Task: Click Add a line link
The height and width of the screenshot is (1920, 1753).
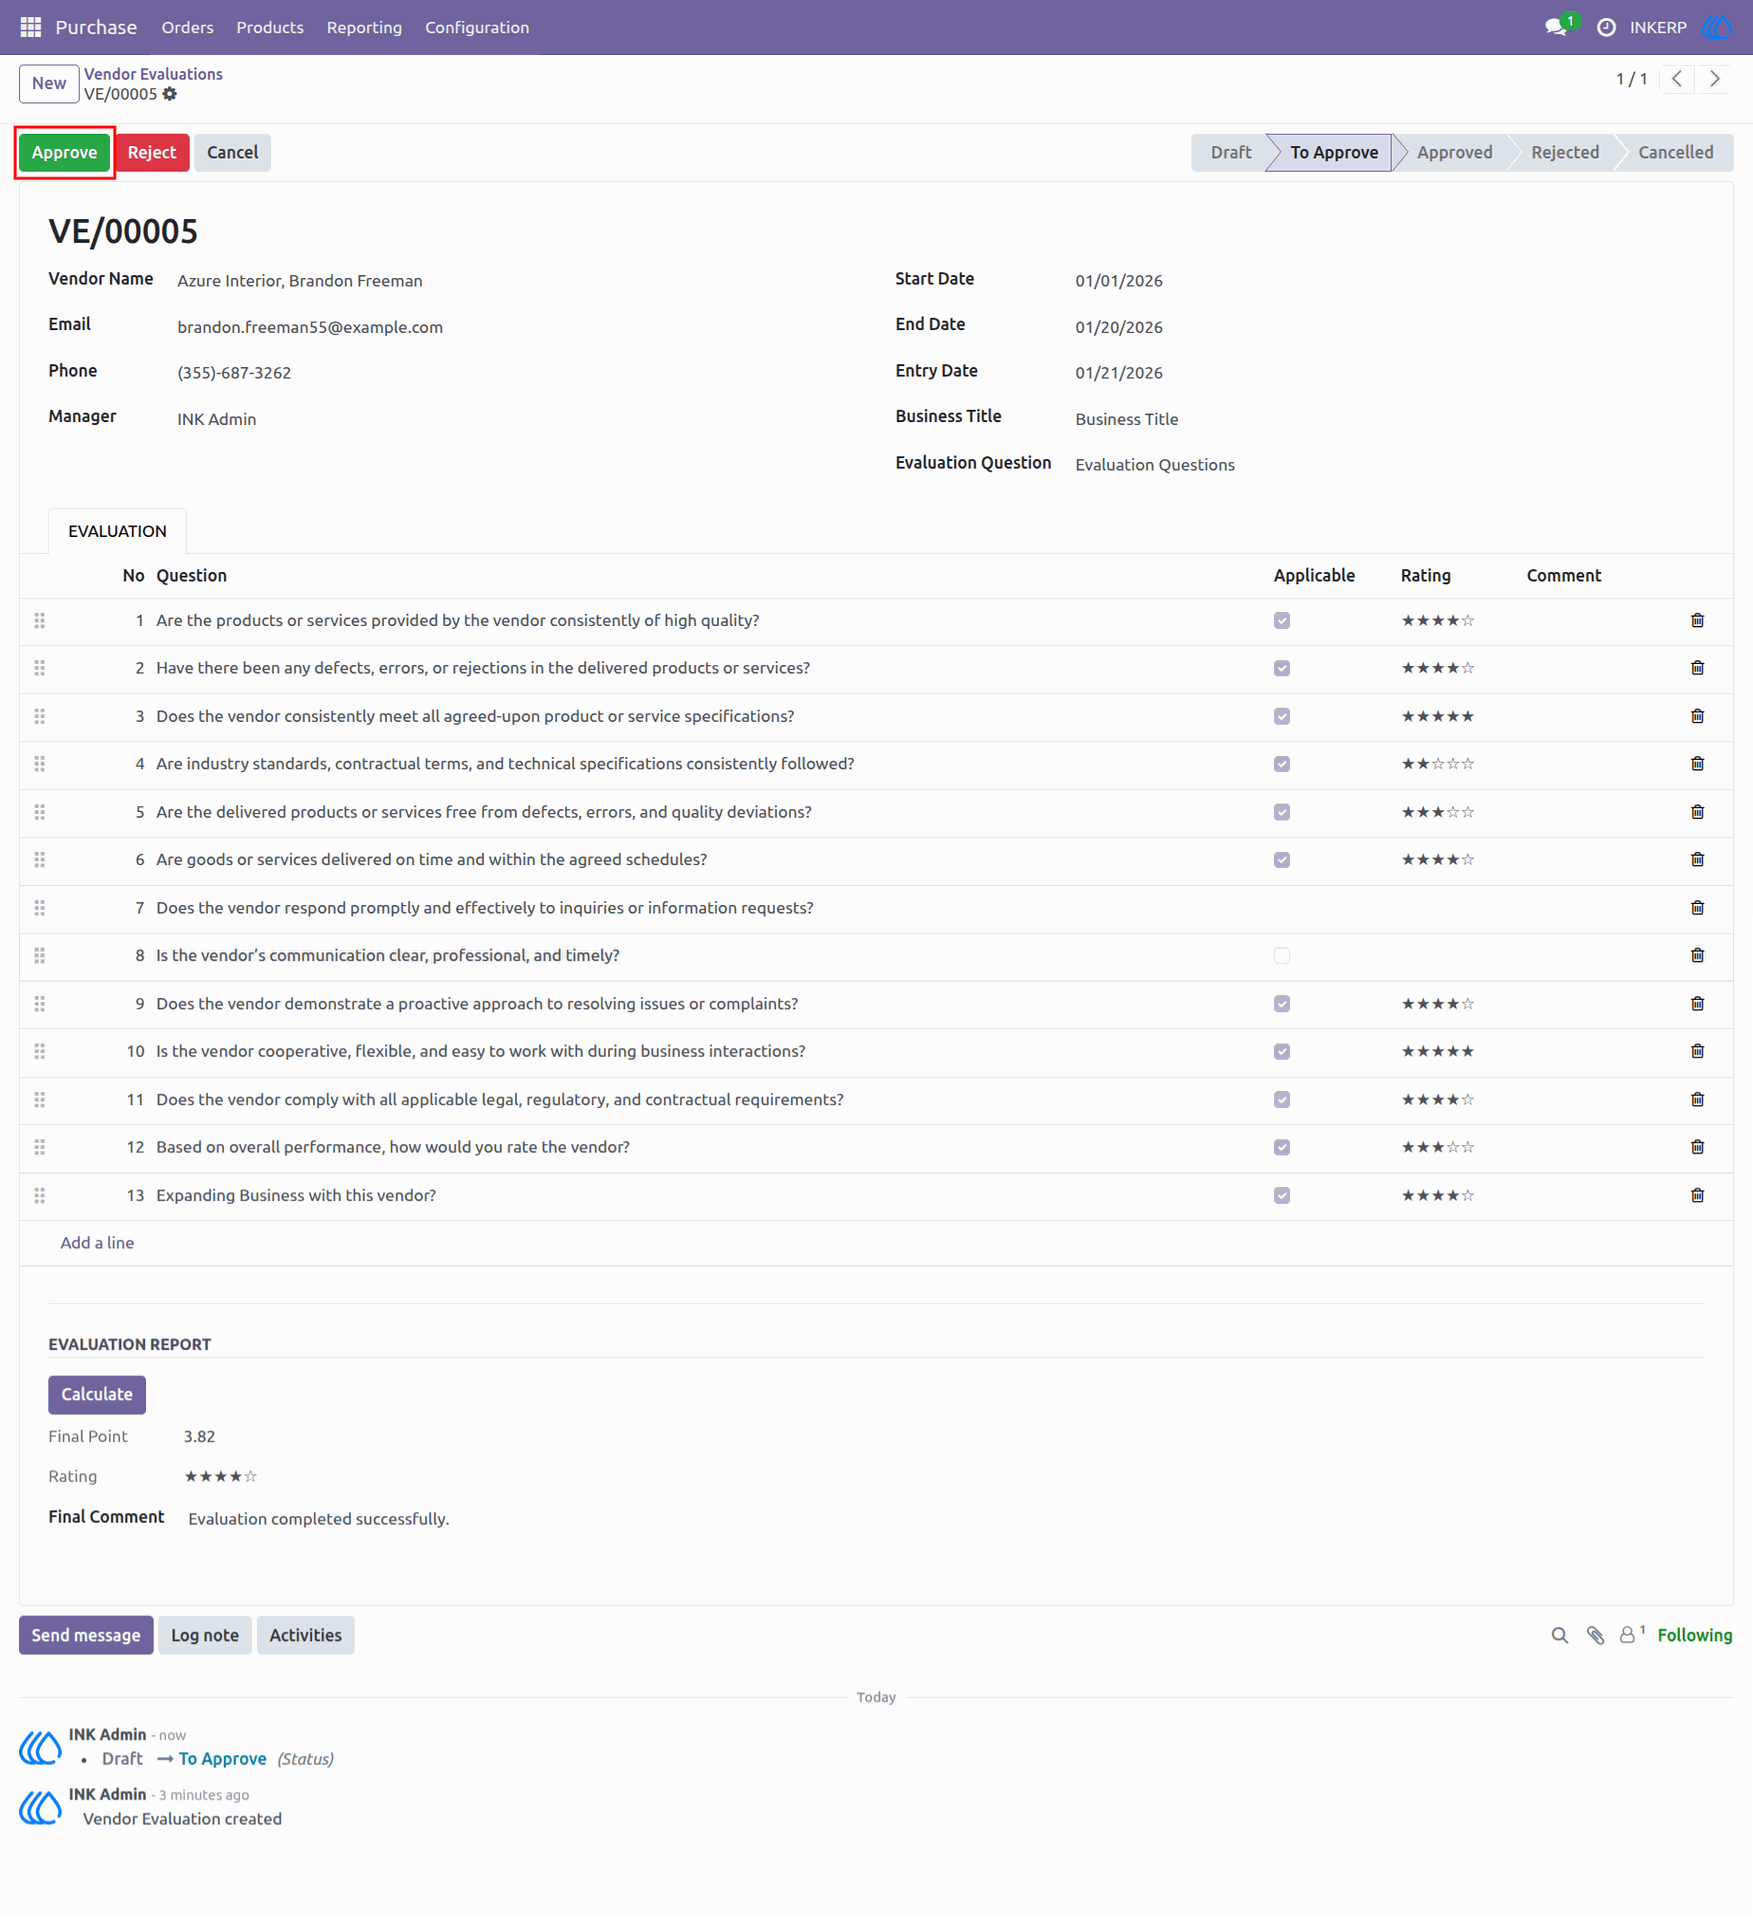Action: tap(97, 1243)
